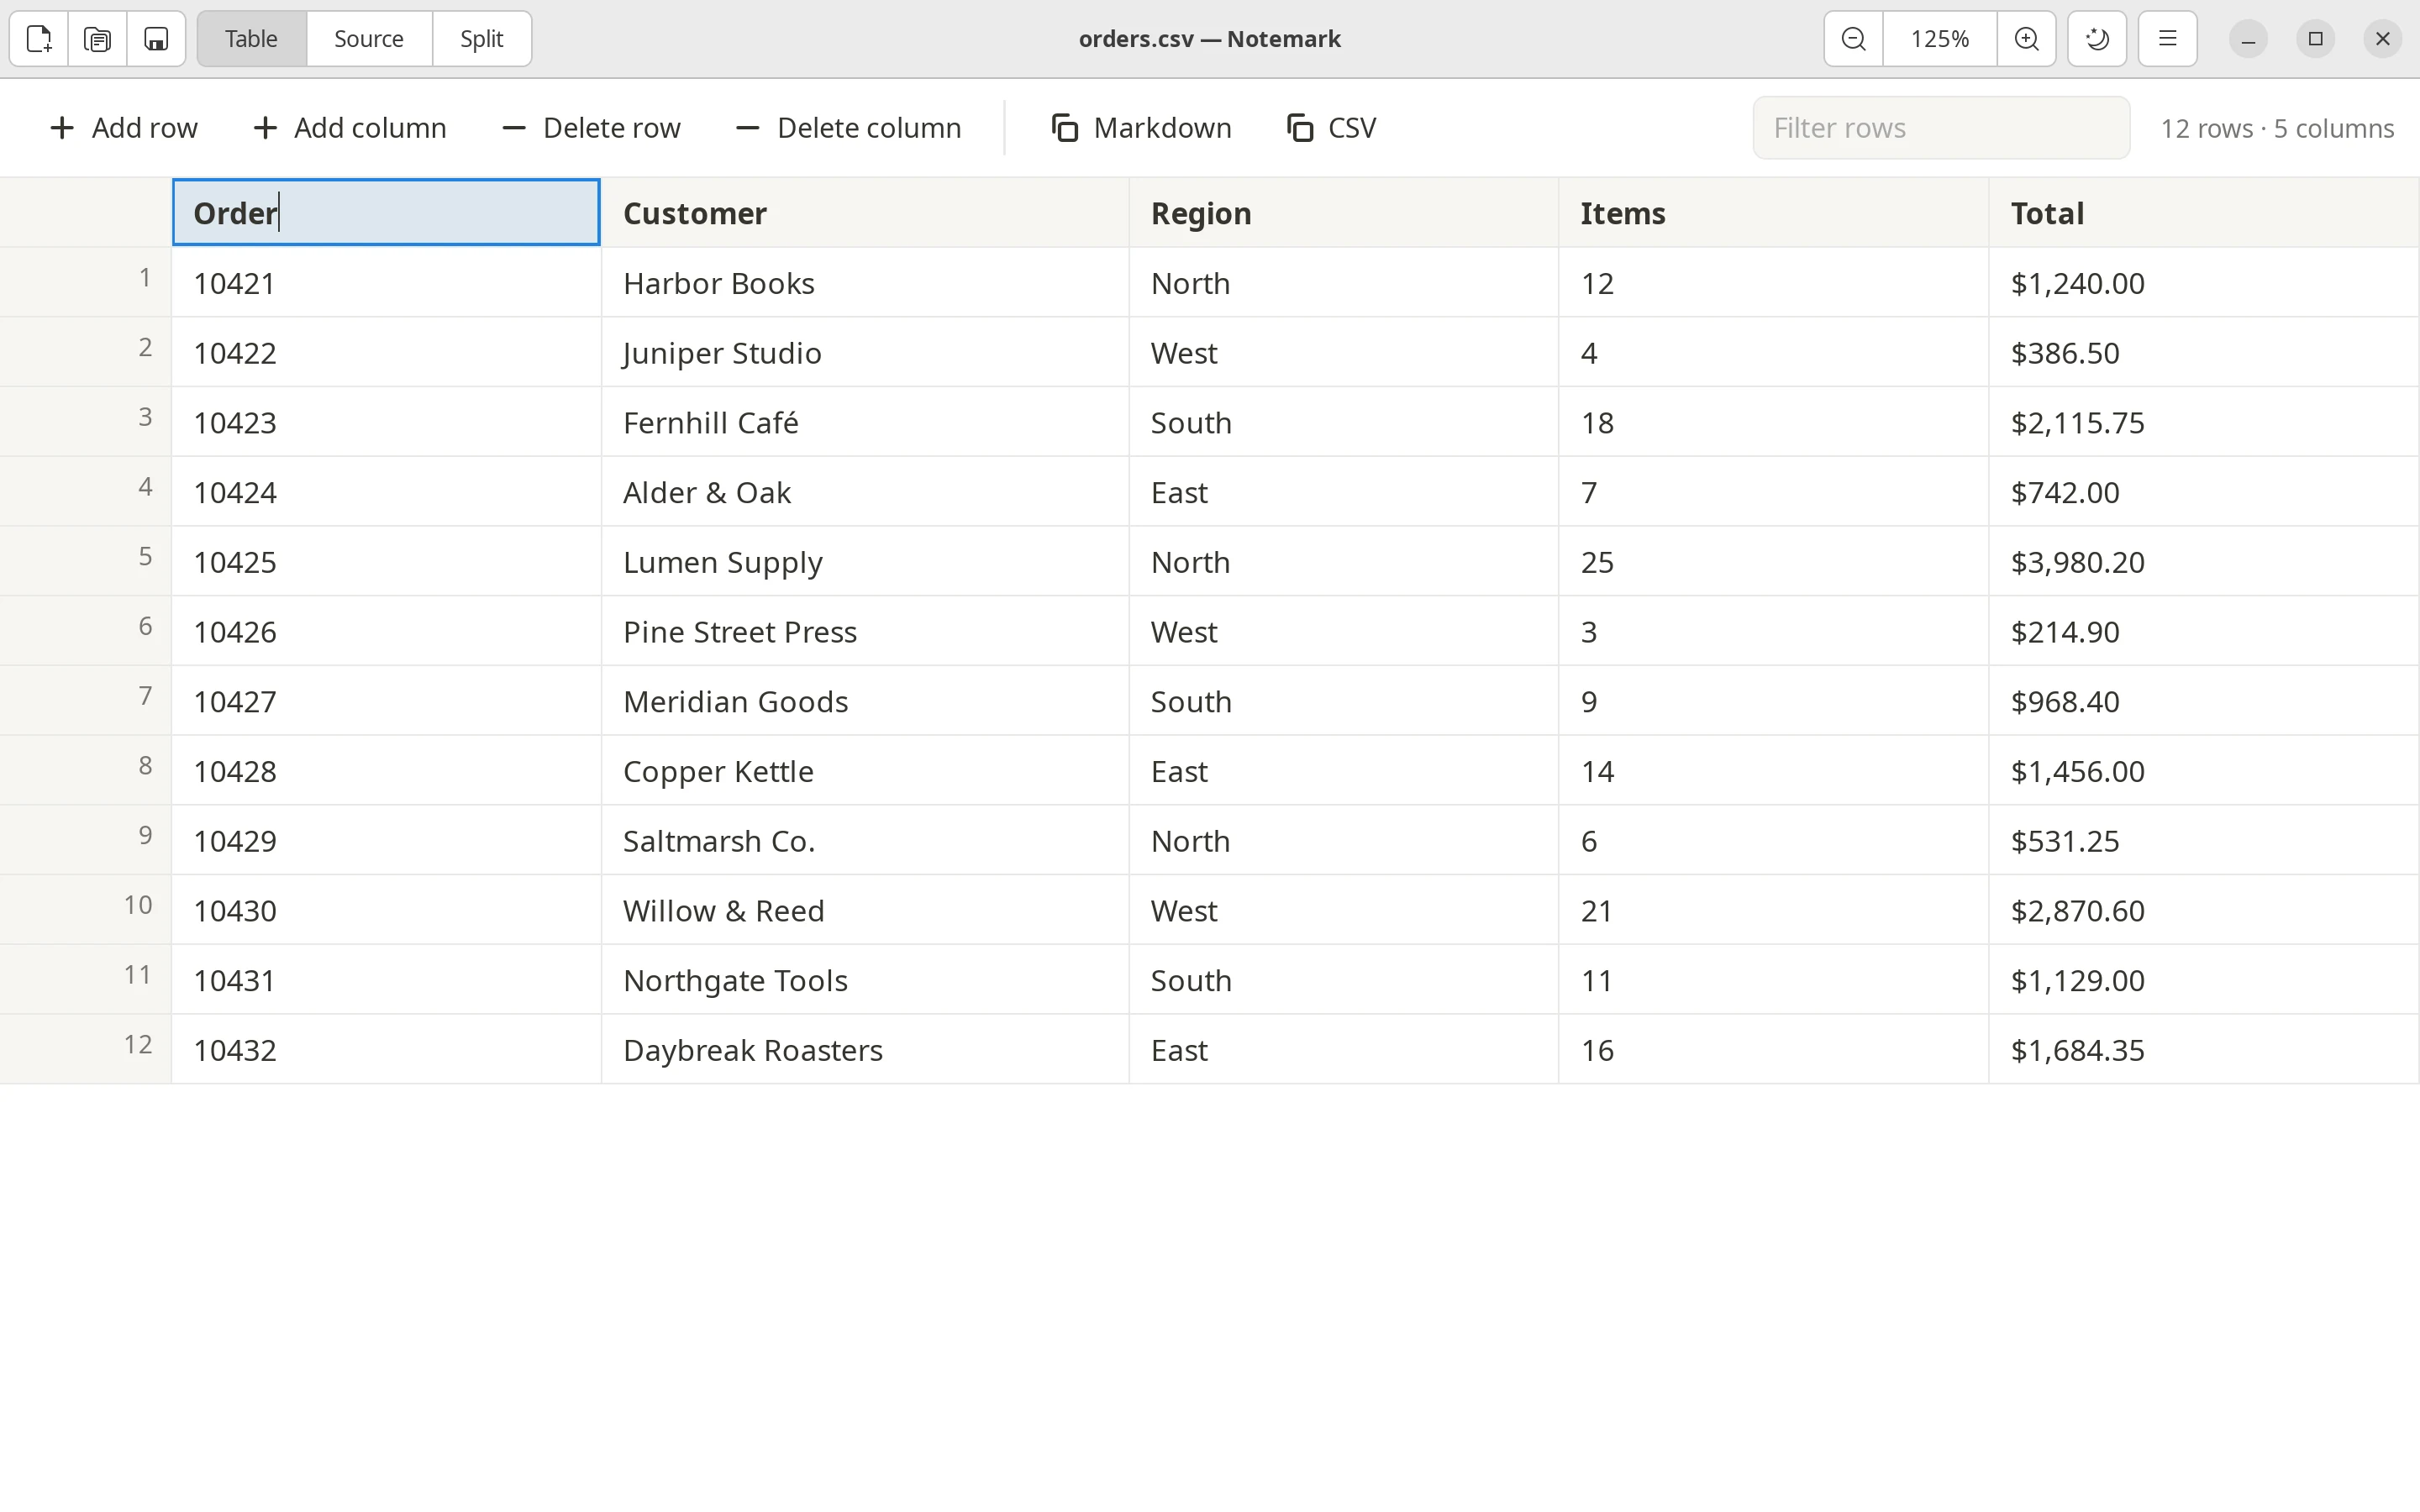The image size is (2420, 1512).
Task: Toggle dark mode with the moon icon
Action: (2097, 39)
